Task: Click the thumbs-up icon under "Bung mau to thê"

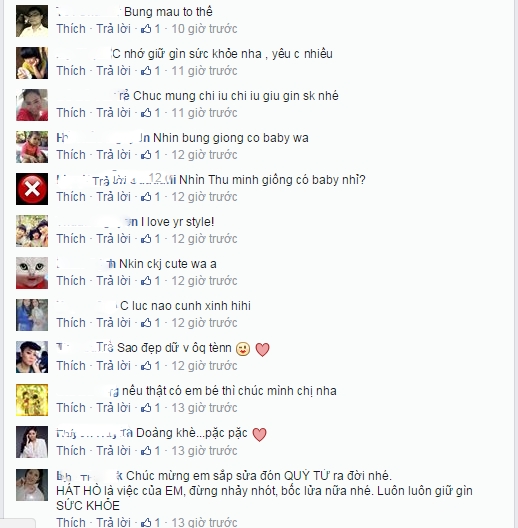Action: (146, 29)
